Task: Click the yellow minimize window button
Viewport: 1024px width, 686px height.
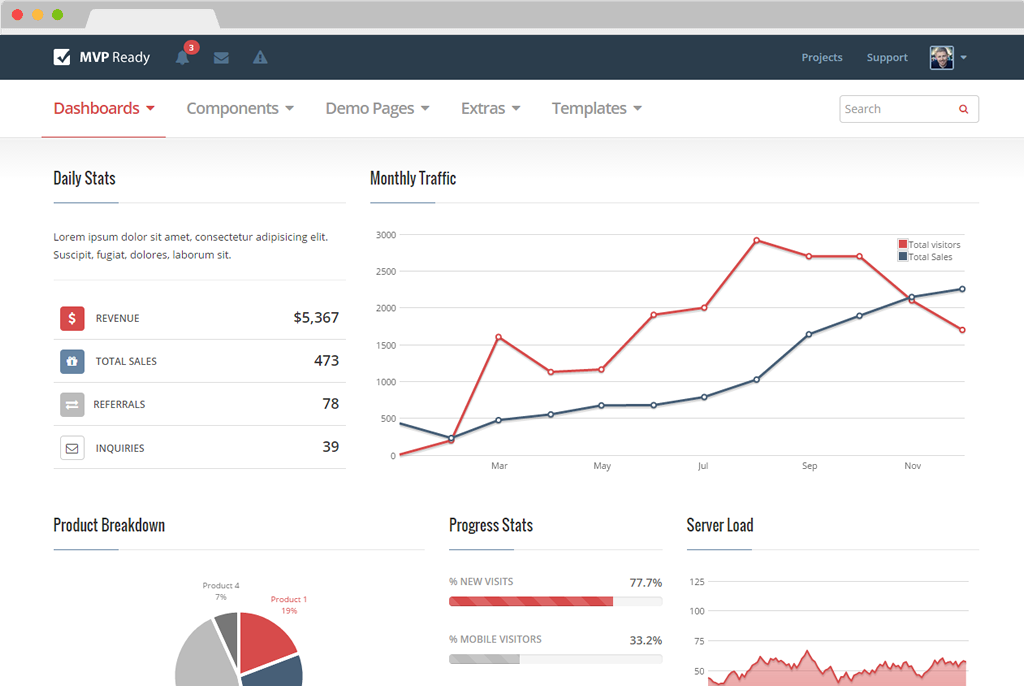Action: (38, 15)
